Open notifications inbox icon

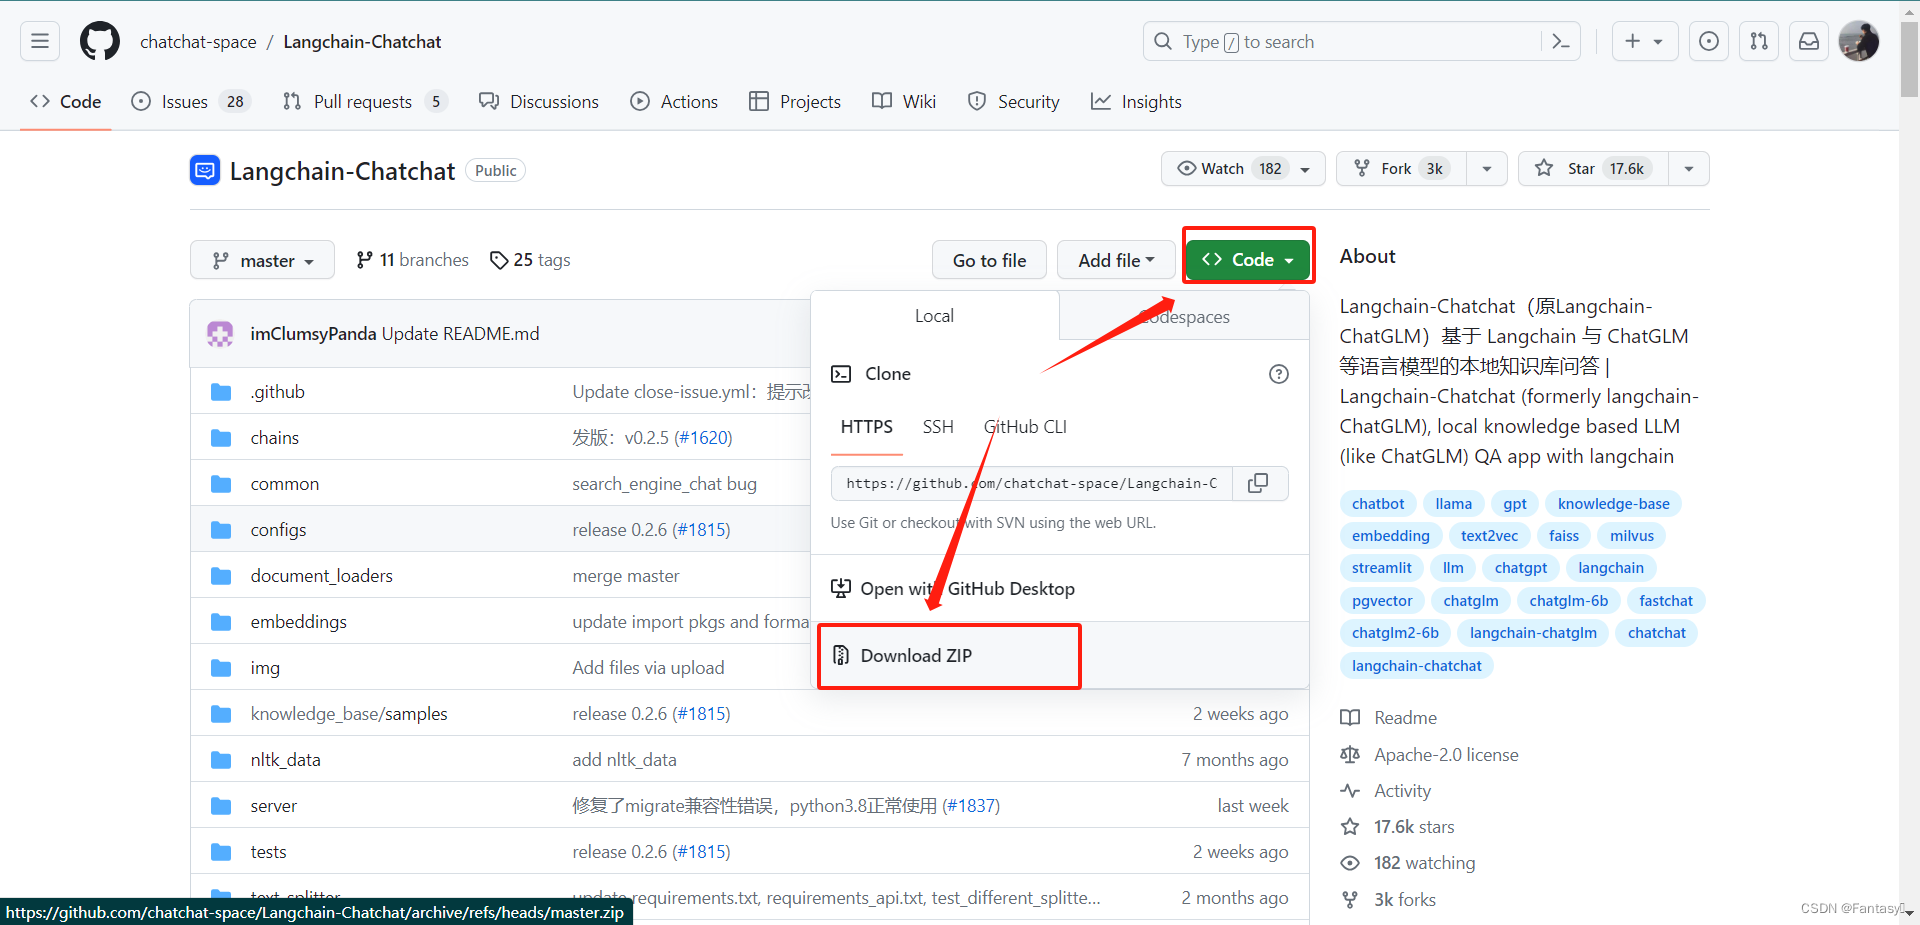(1809, 41)
